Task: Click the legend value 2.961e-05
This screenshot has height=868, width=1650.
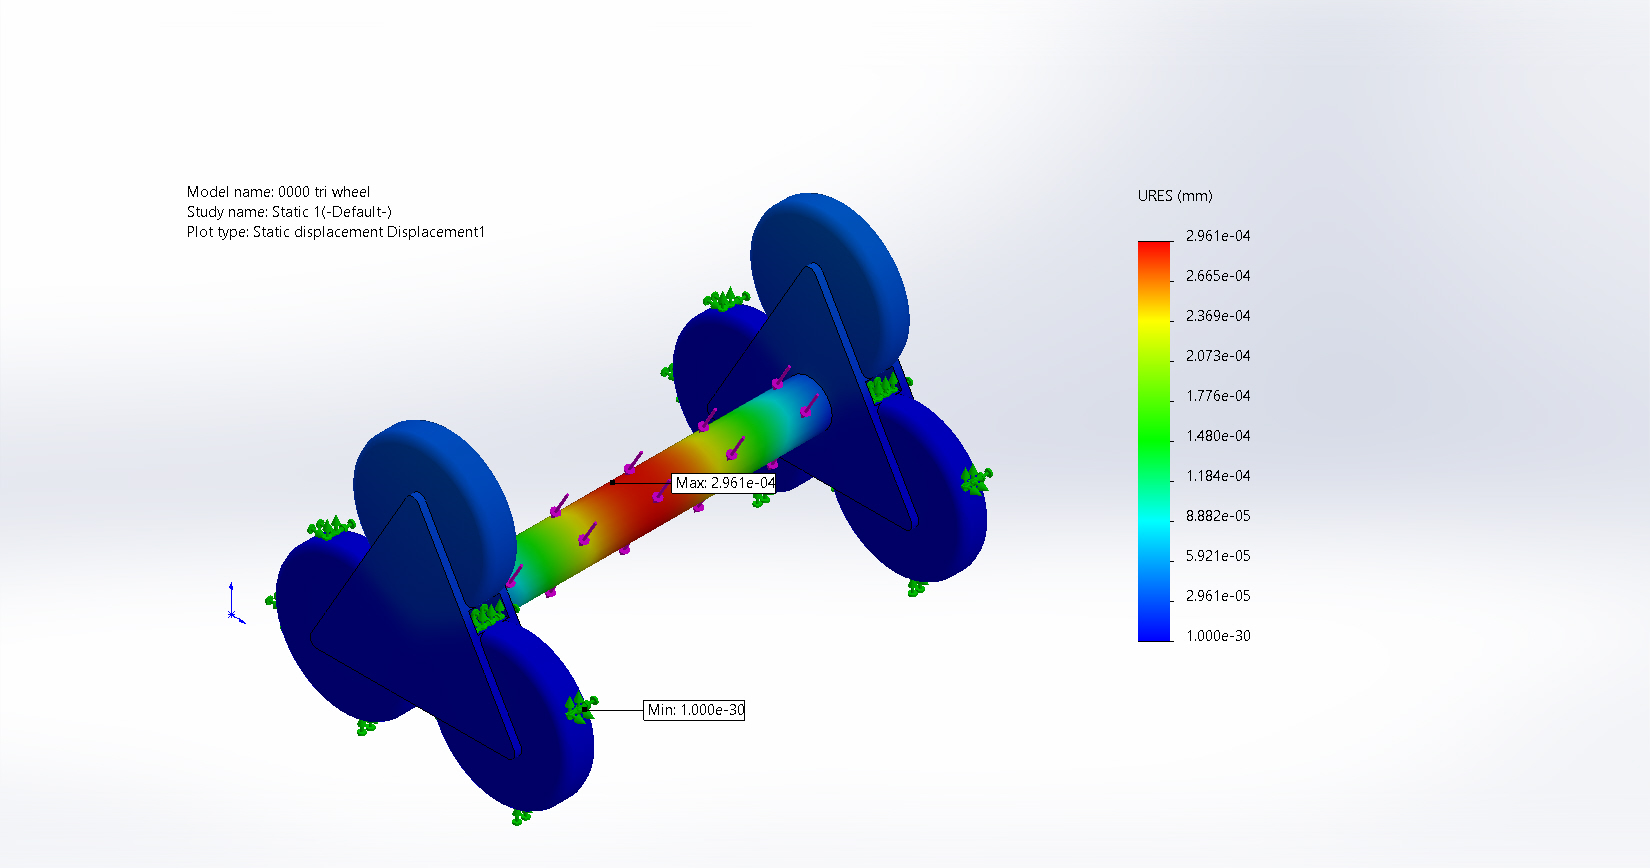Action: click(x=1218, y=596)
